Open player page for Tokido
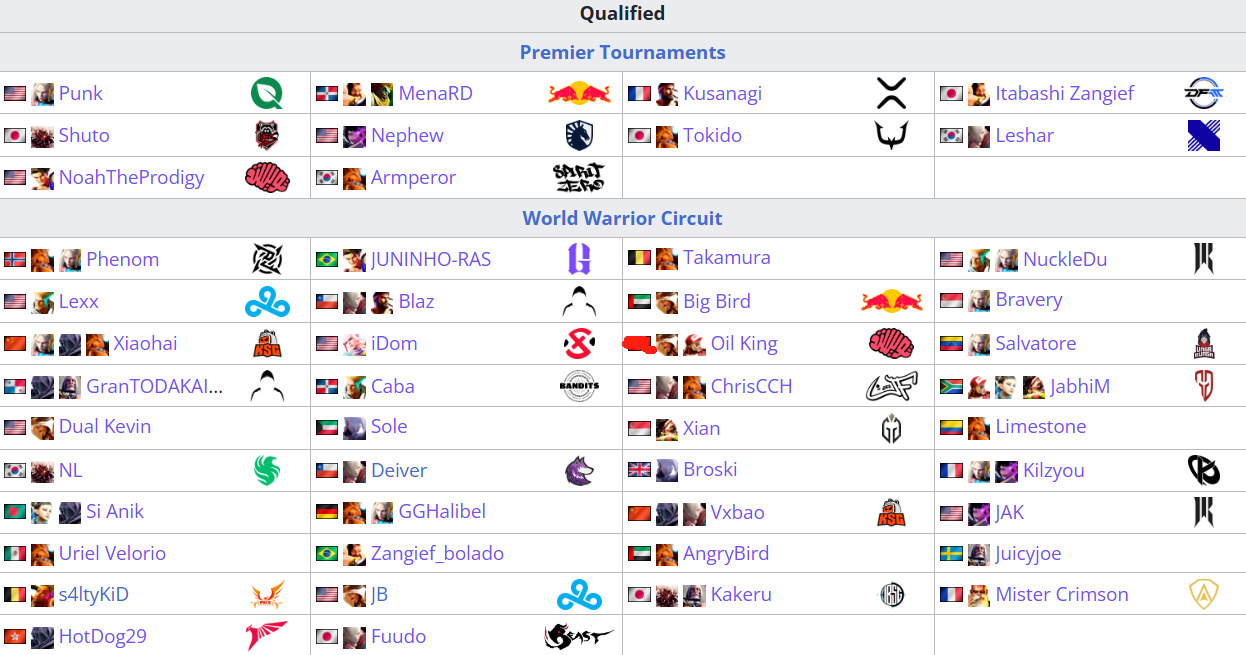The height and width of the screenshot is (655, 1246). (x=712, y=135)
